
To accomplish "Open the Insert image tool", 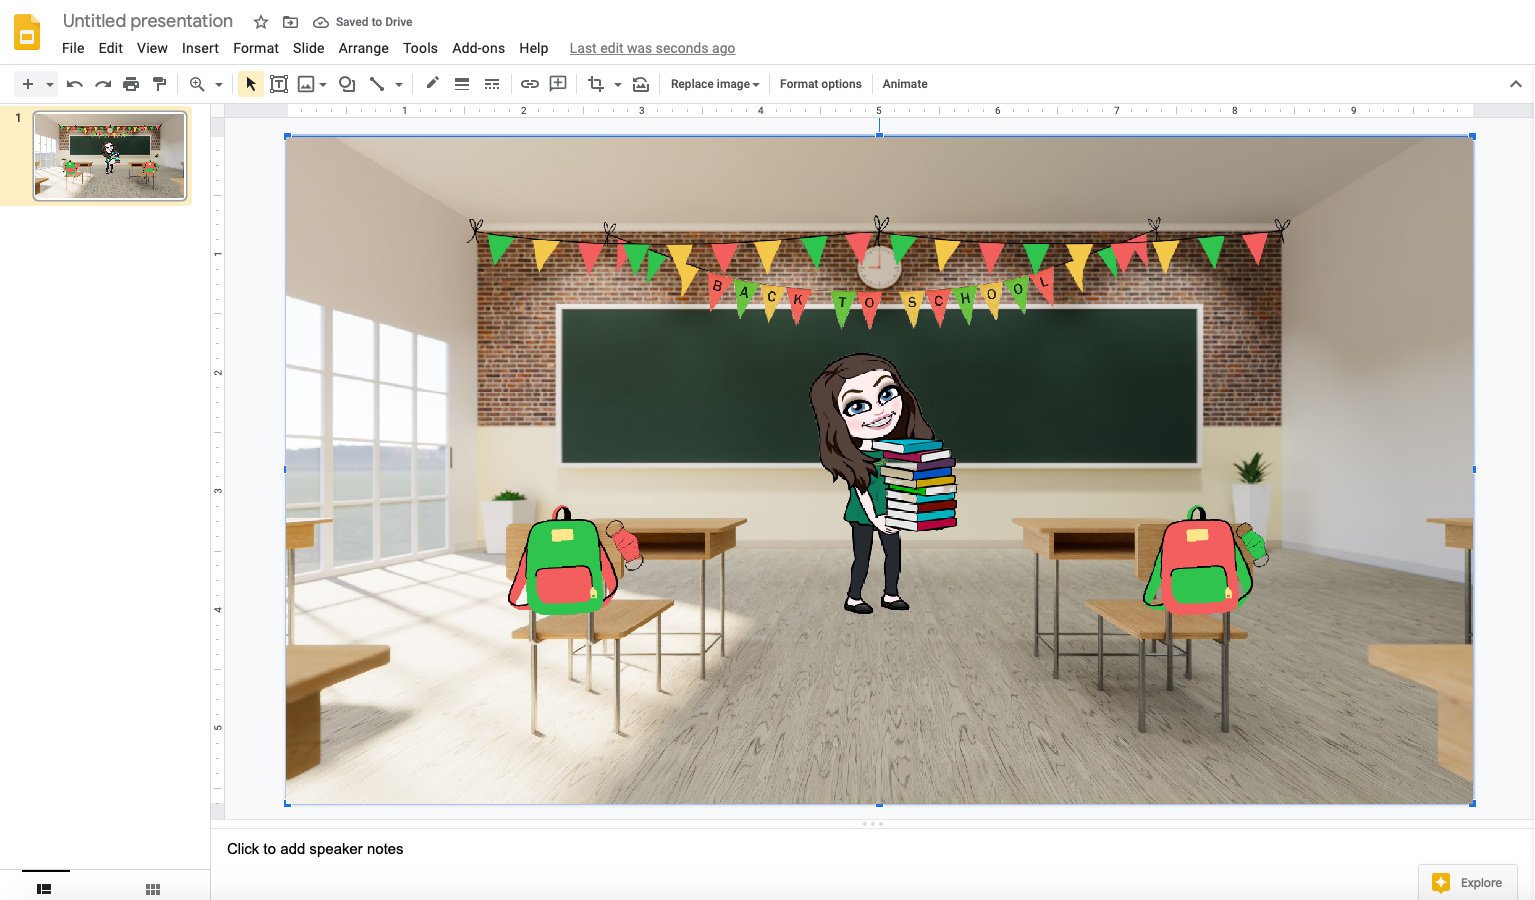I will pos(306,84).
